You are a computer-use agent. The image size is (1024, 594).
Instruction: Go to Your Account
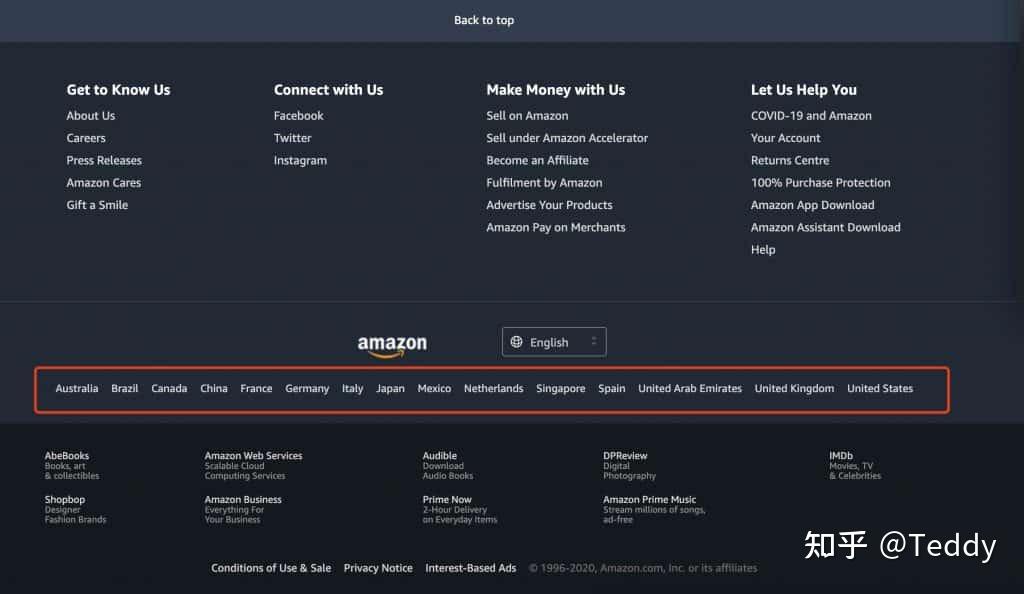[785, 138]
